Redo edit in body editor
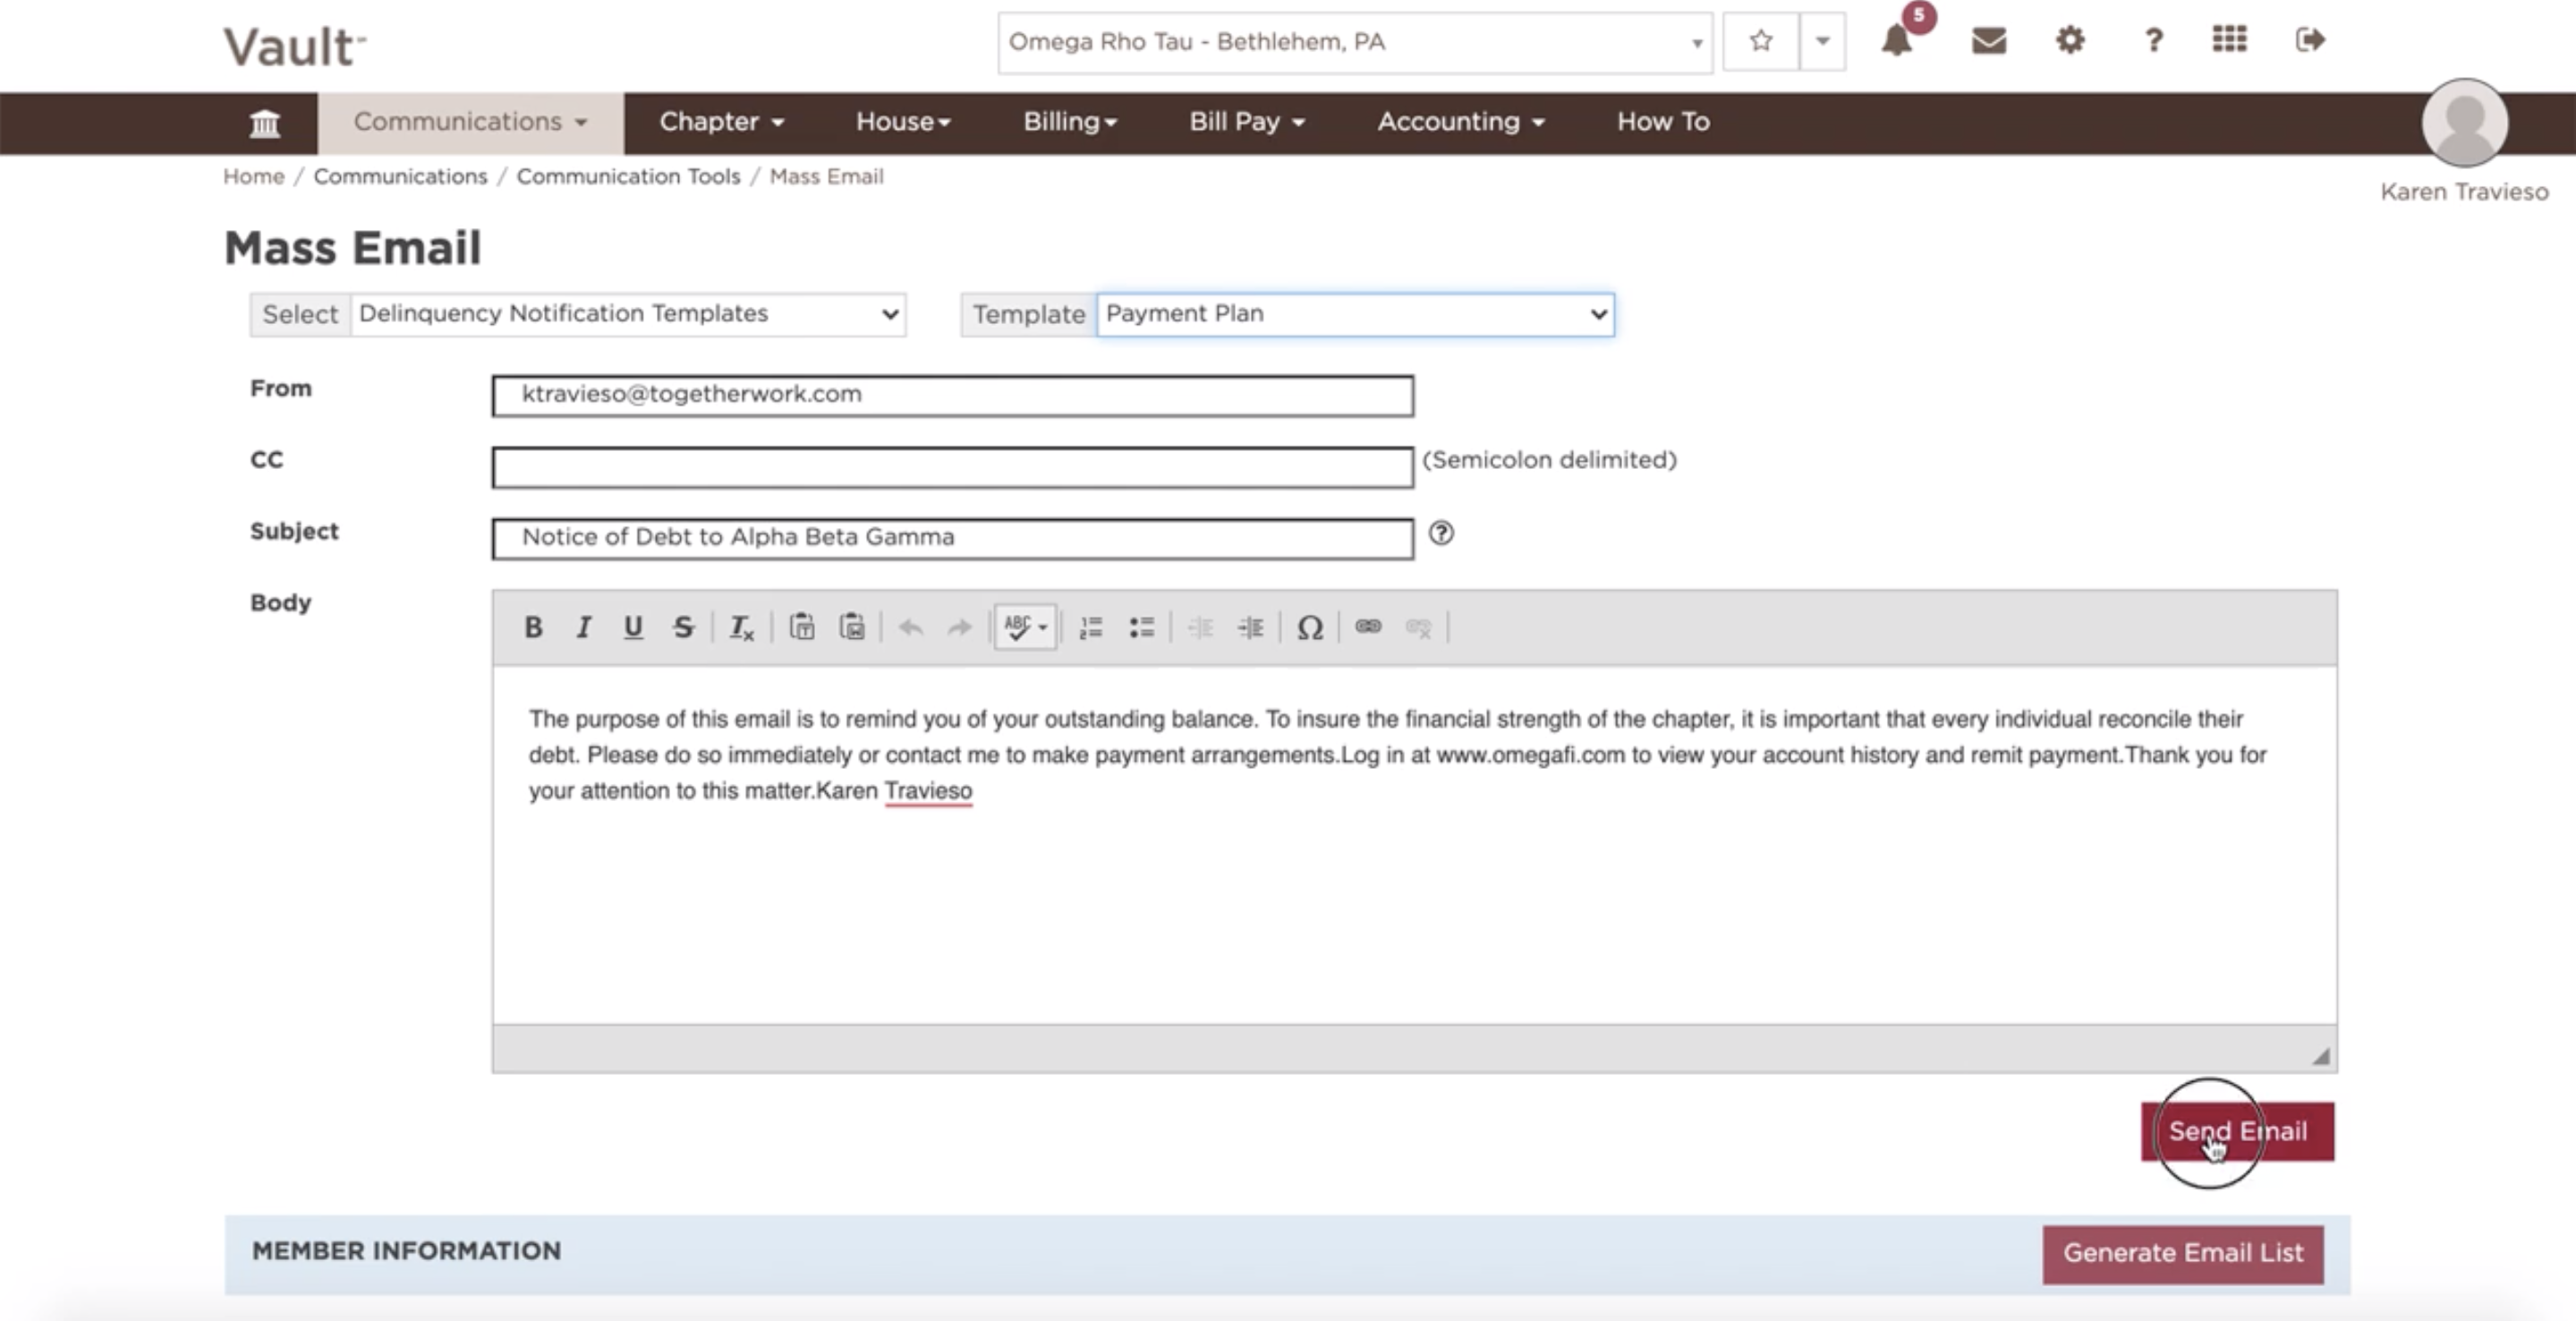Image resolution: width=2576 pixels, height=1321 pixels. [959, 627]
